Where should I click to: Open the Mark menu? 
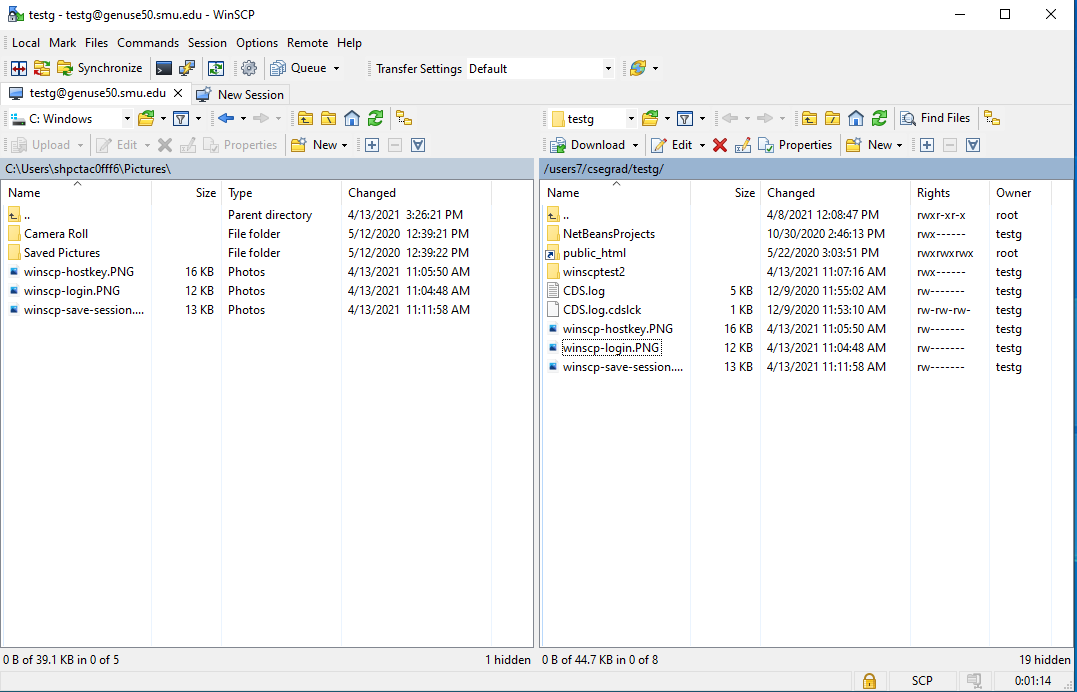point(63,43)
